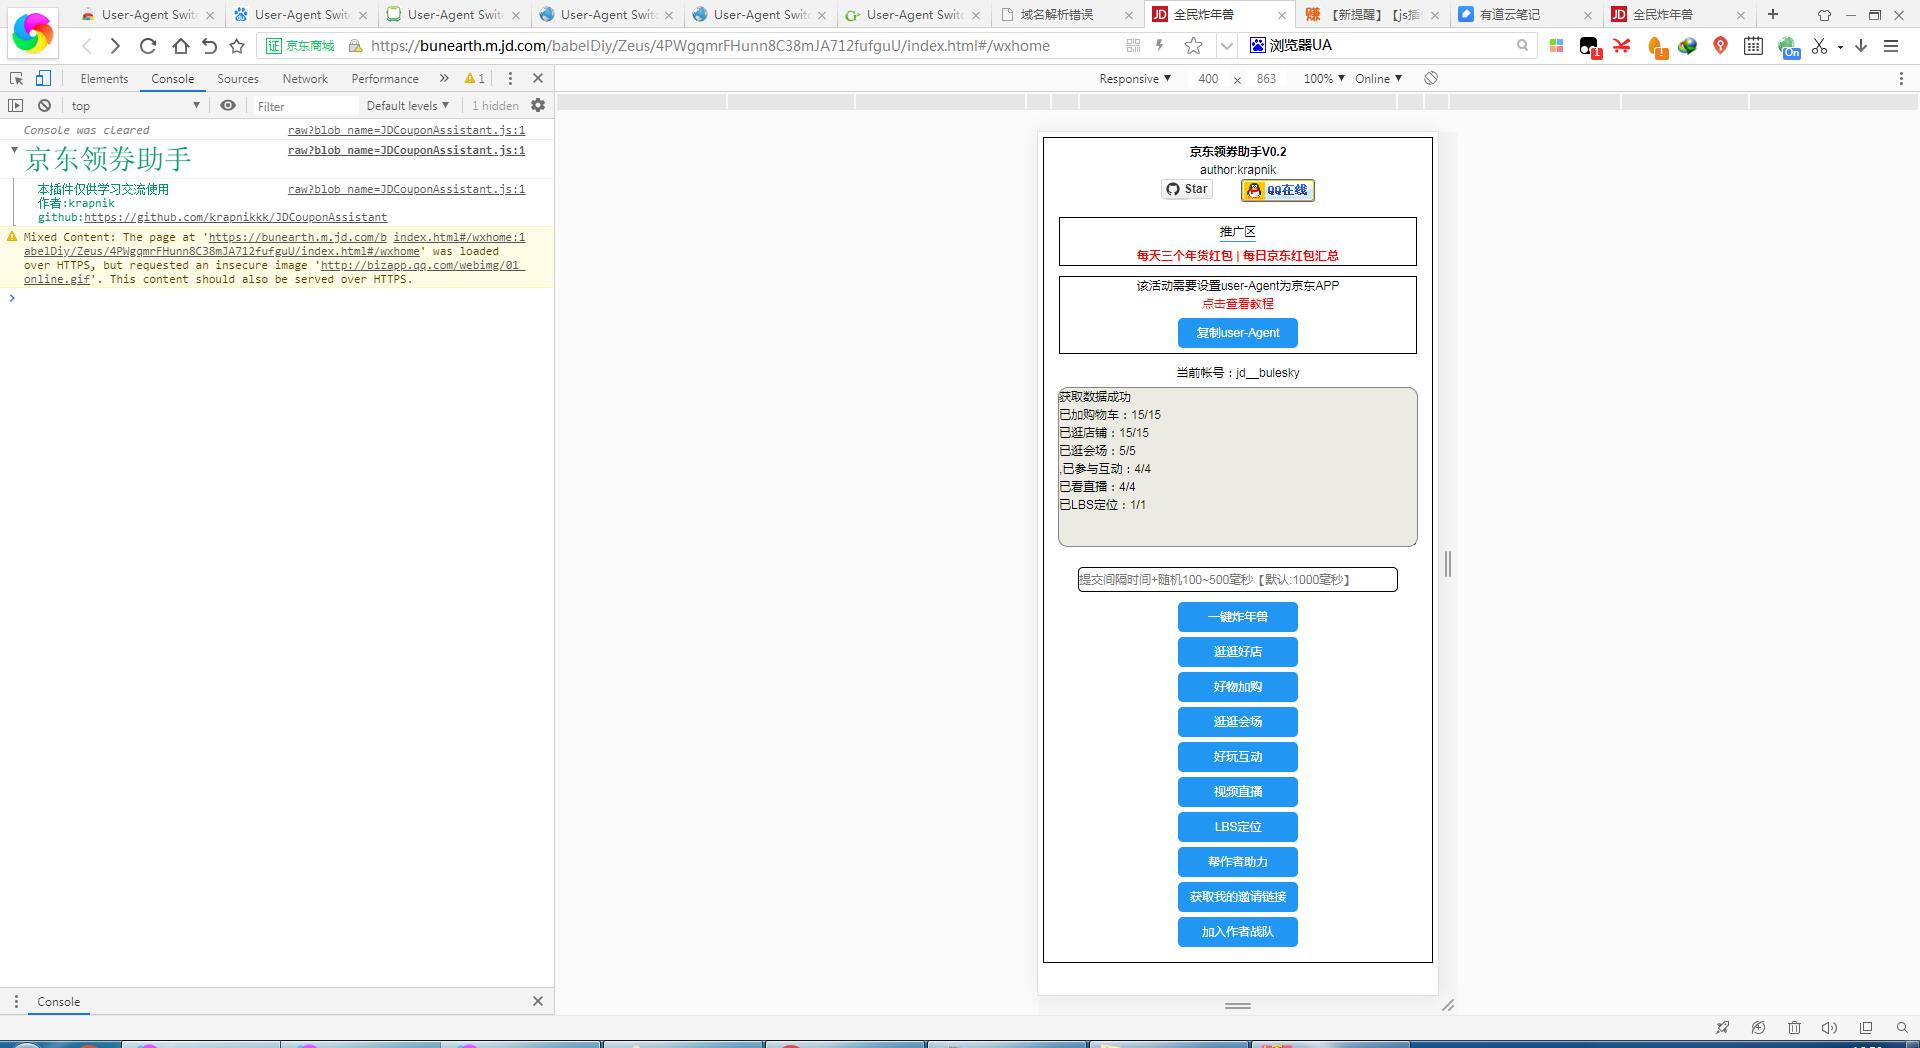The width and height of the screenshot is (1920, 1048).
Task: Click the submit interval input field
Action: pos(1238,580)
